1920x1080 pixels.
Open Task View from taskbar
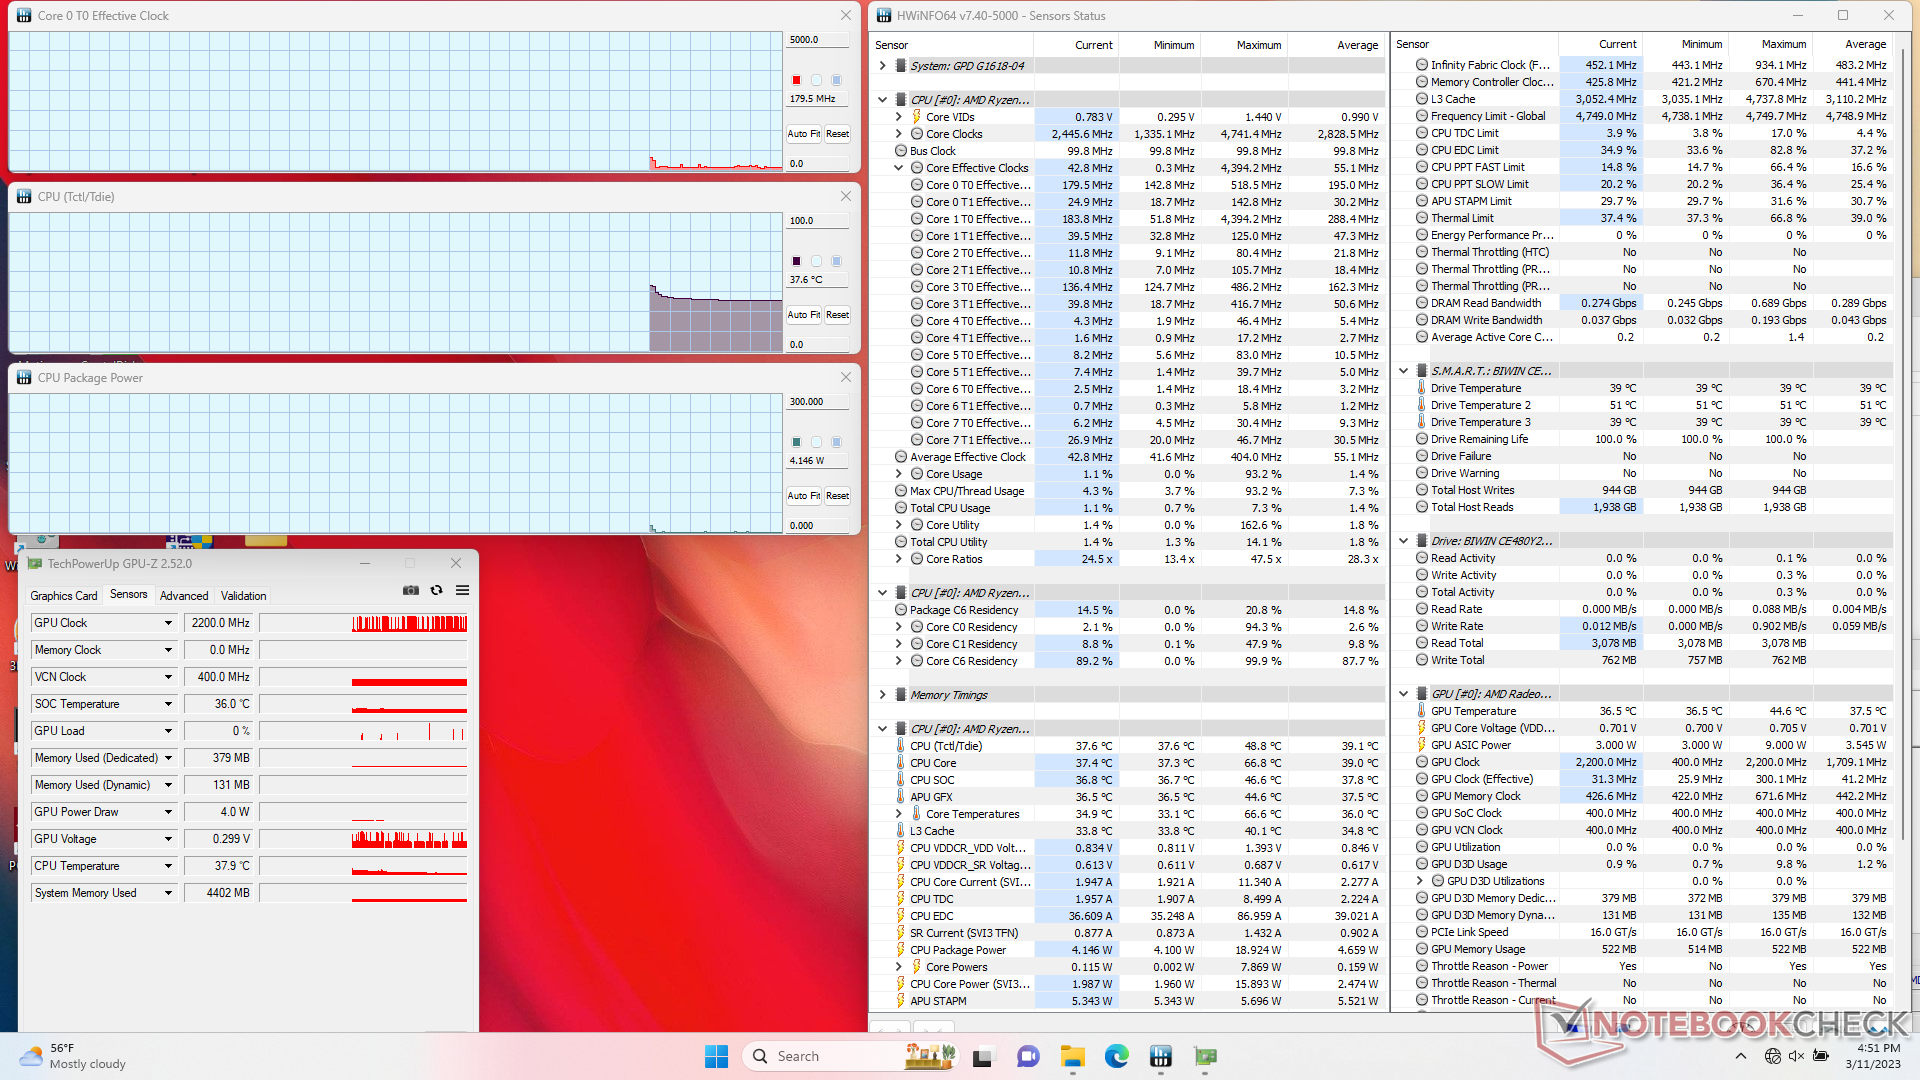[983, 1056]
